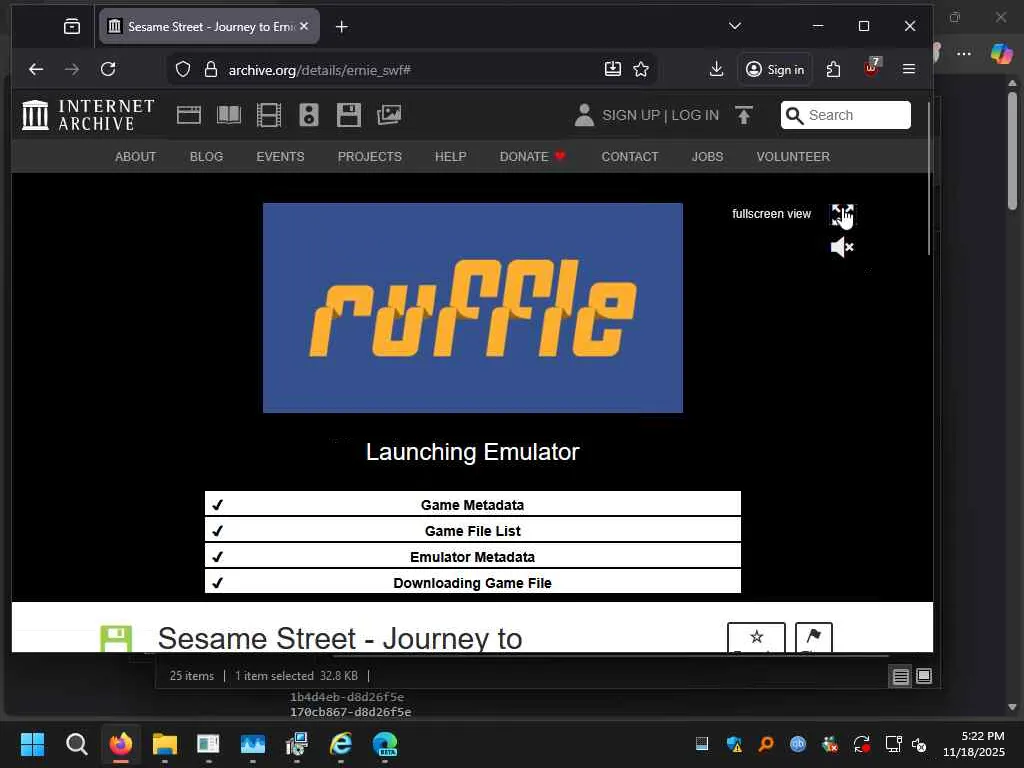
Task: Open Wayback Machine web icon
Action: (189, 115)
